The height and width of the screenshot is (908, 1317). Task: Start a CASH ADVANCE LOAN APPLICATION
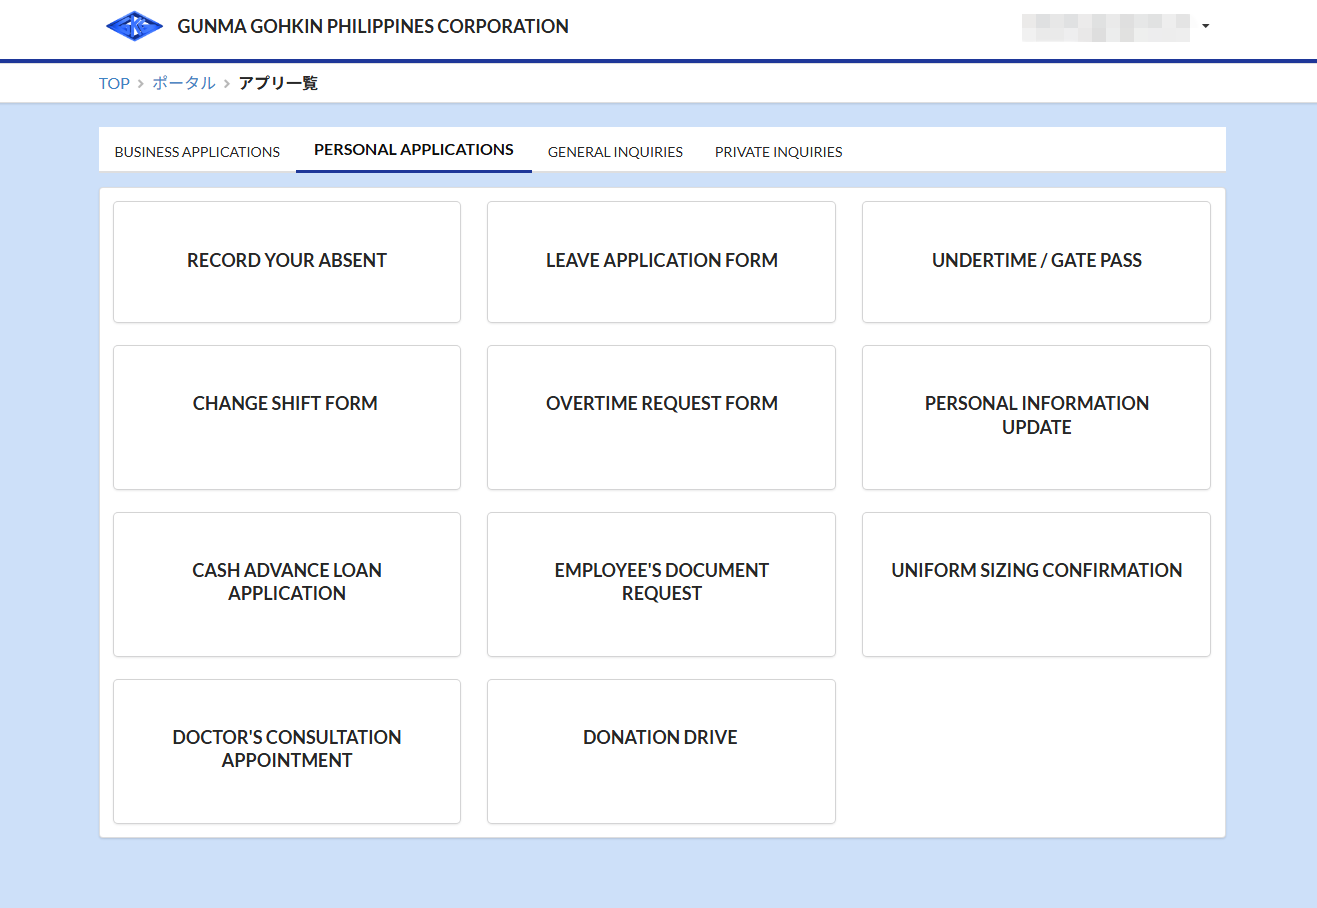[286, 584]
